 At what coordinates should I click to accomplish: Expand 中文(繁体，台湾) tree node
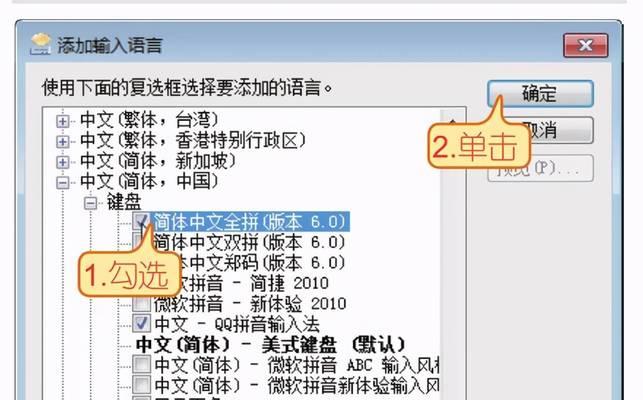[x=63, y=121]
